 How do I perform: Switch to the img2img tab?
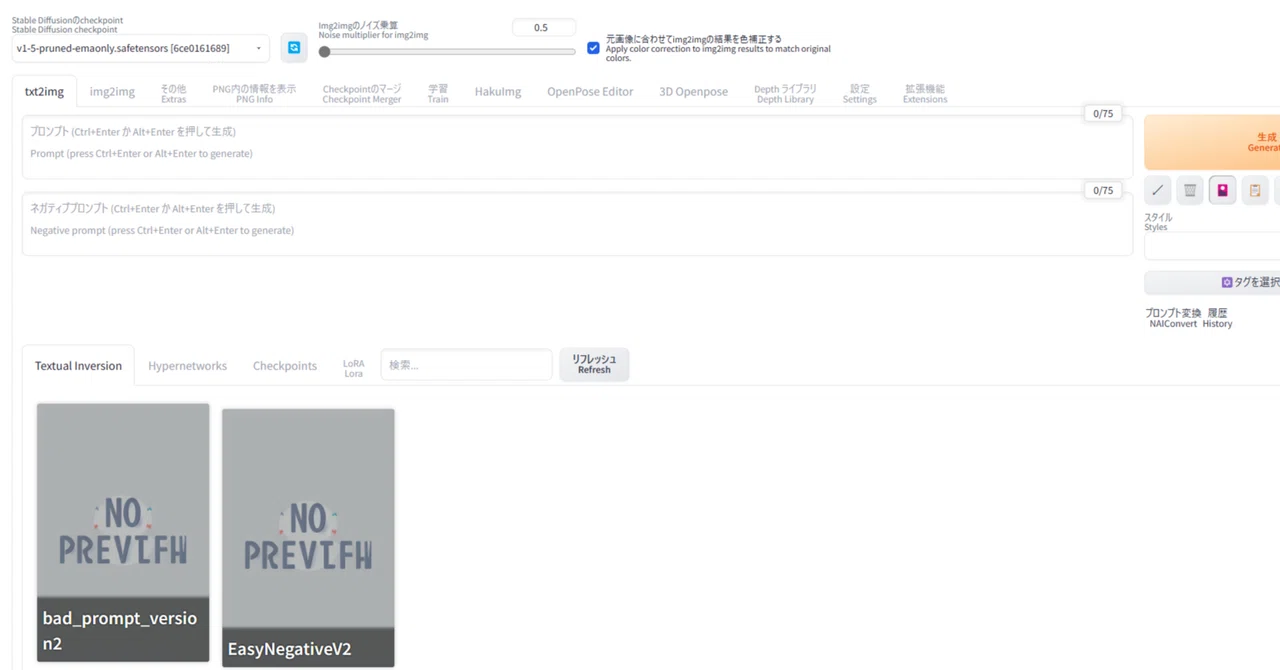pos(112,92)
